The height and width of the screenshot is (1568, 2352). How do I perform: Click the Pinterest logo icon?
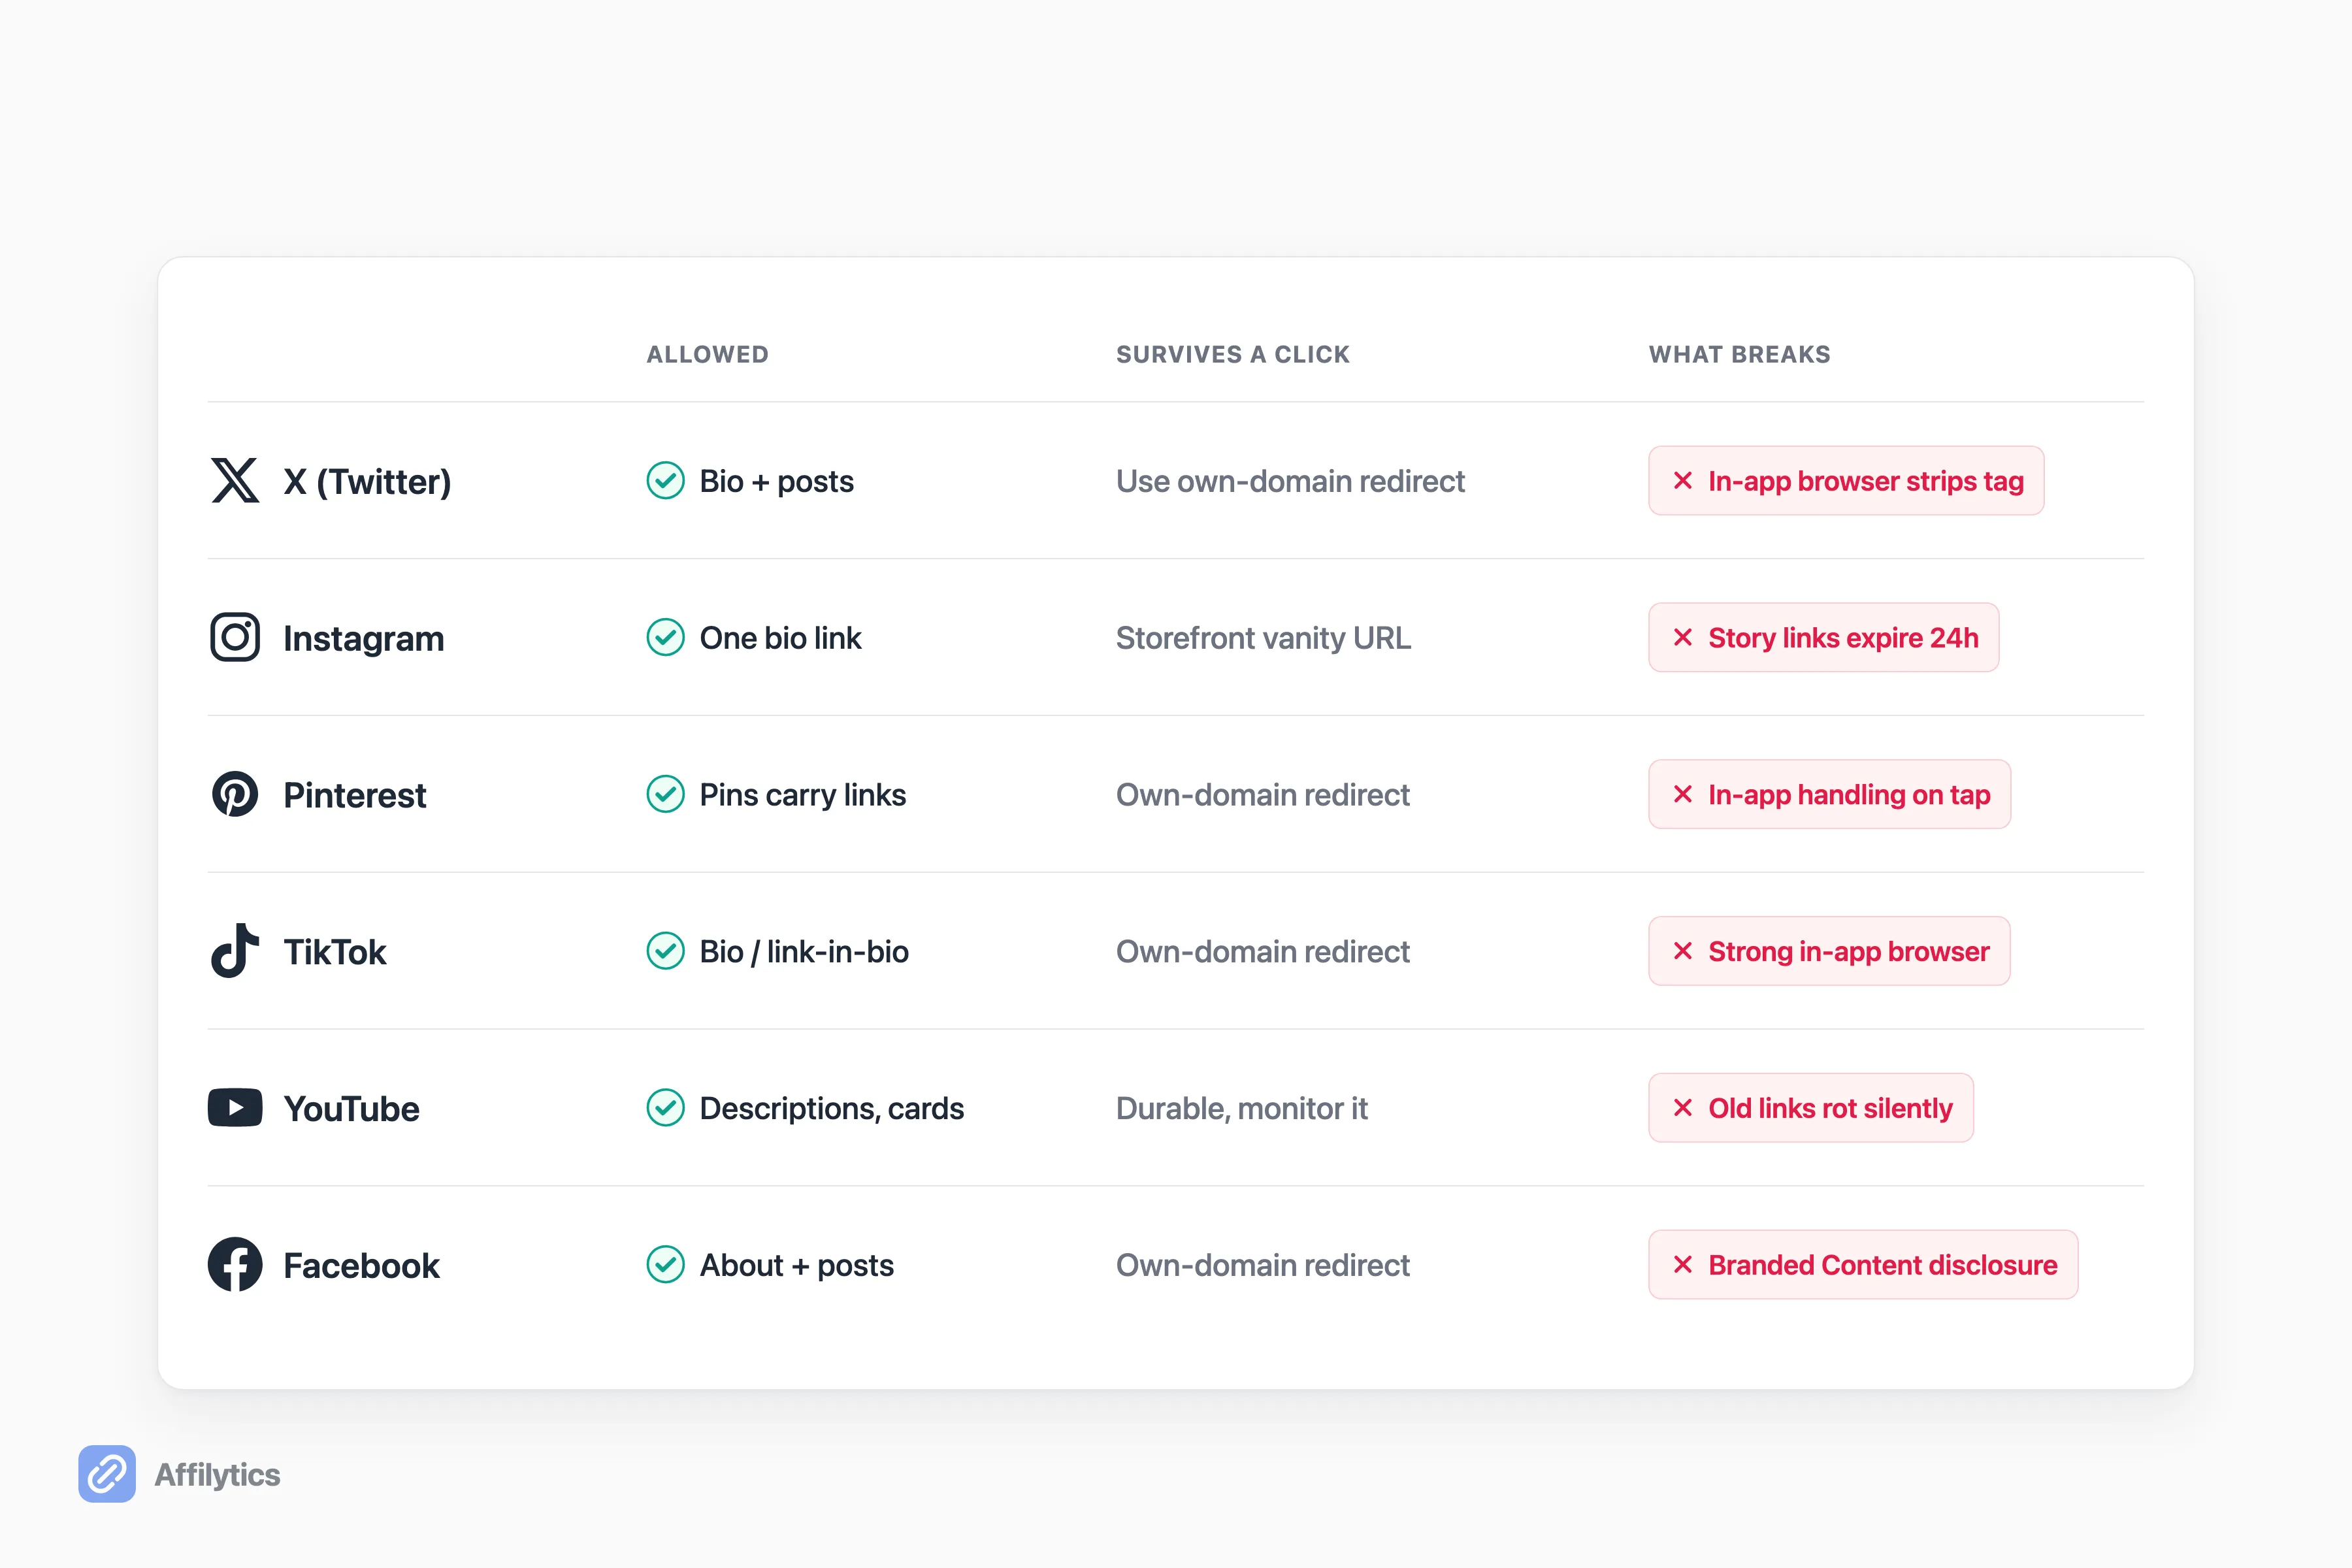tap(235, 794)
